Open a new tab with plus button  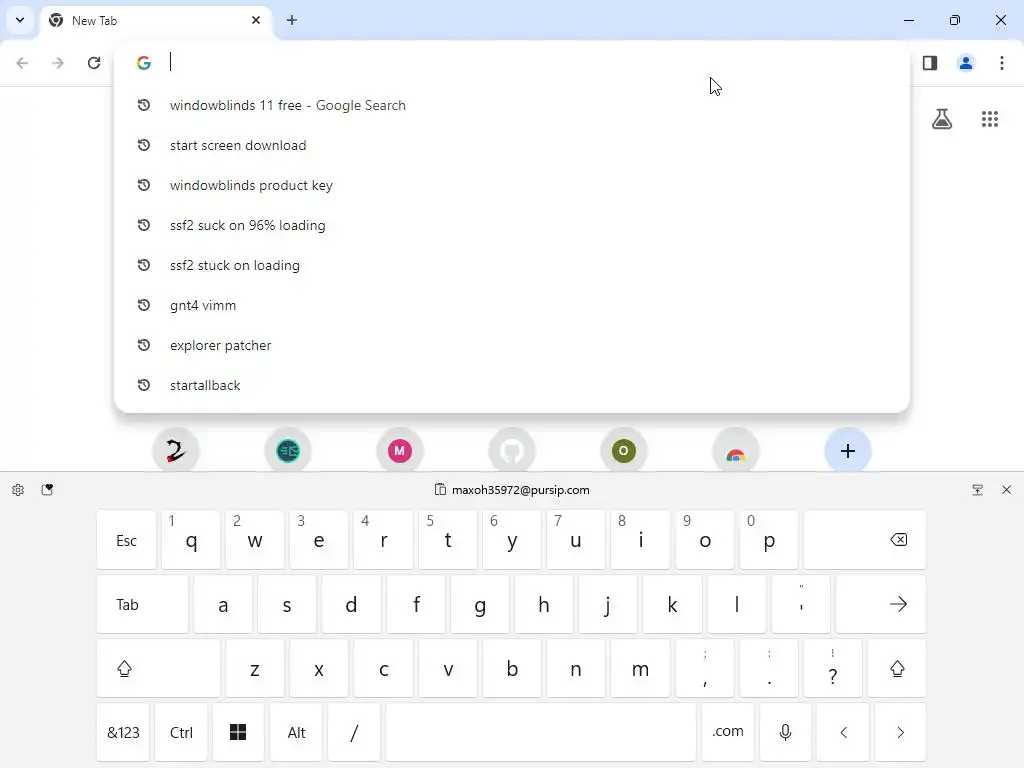(x=292, y=20)
